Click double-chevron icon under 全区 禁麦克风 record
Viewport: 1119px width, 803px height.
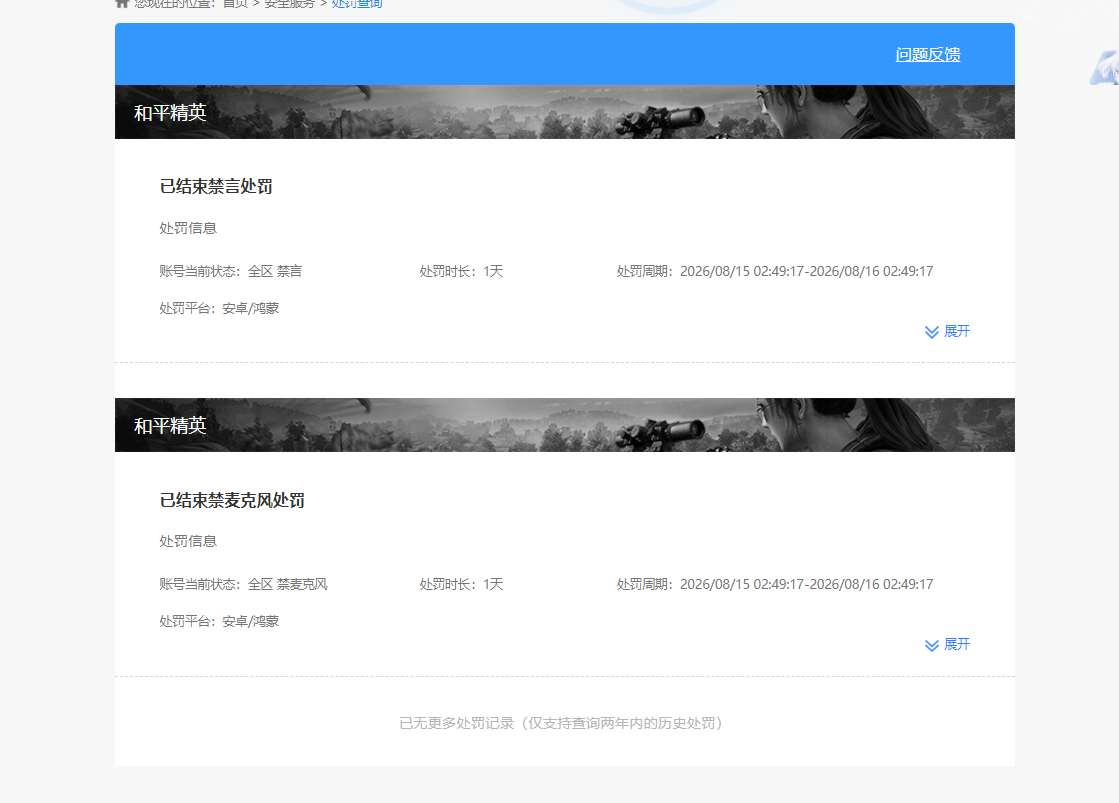pyautogui.click(x=931, y=645)
